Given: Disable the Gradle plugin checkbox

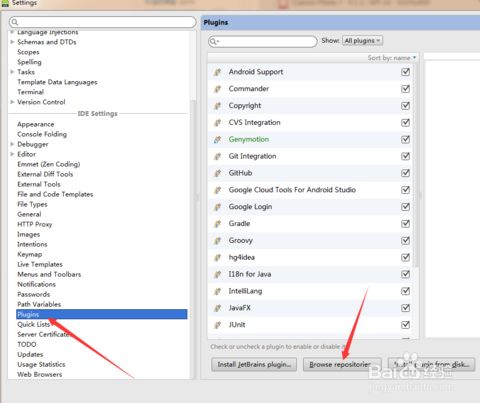Looking at the screenshot, I should 405,224.
